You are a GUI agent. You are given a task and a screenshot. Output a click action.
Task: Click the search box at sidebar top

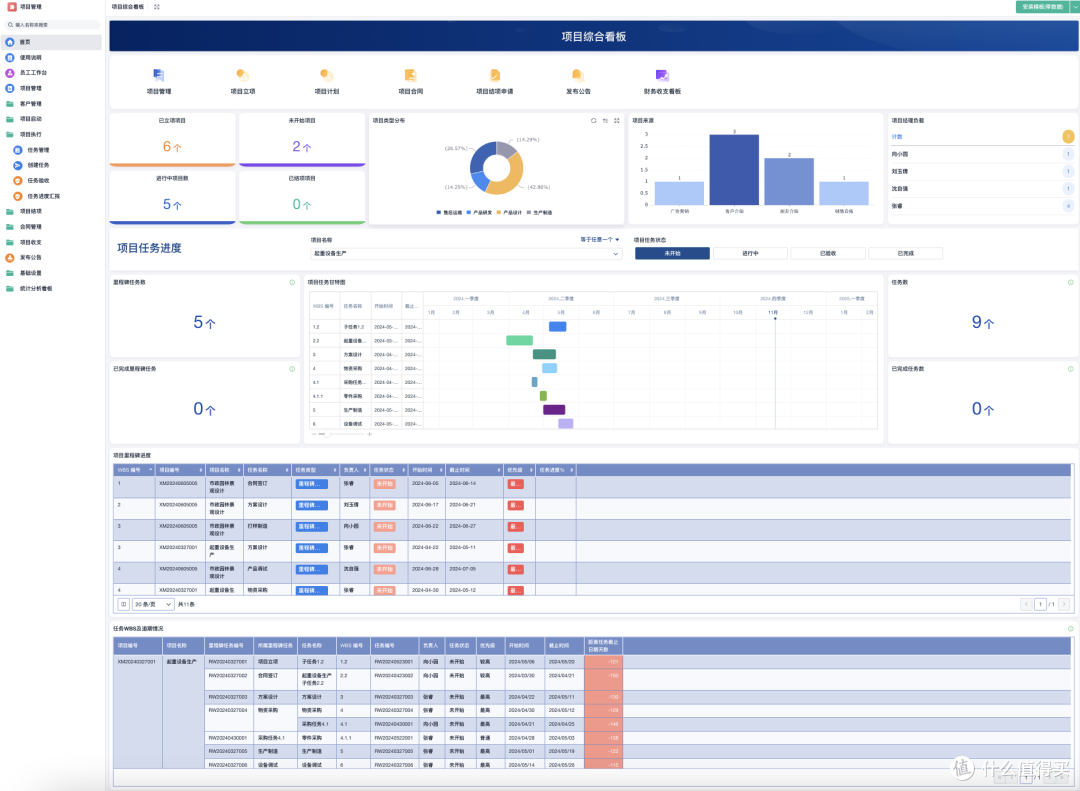tap(53, 25)
